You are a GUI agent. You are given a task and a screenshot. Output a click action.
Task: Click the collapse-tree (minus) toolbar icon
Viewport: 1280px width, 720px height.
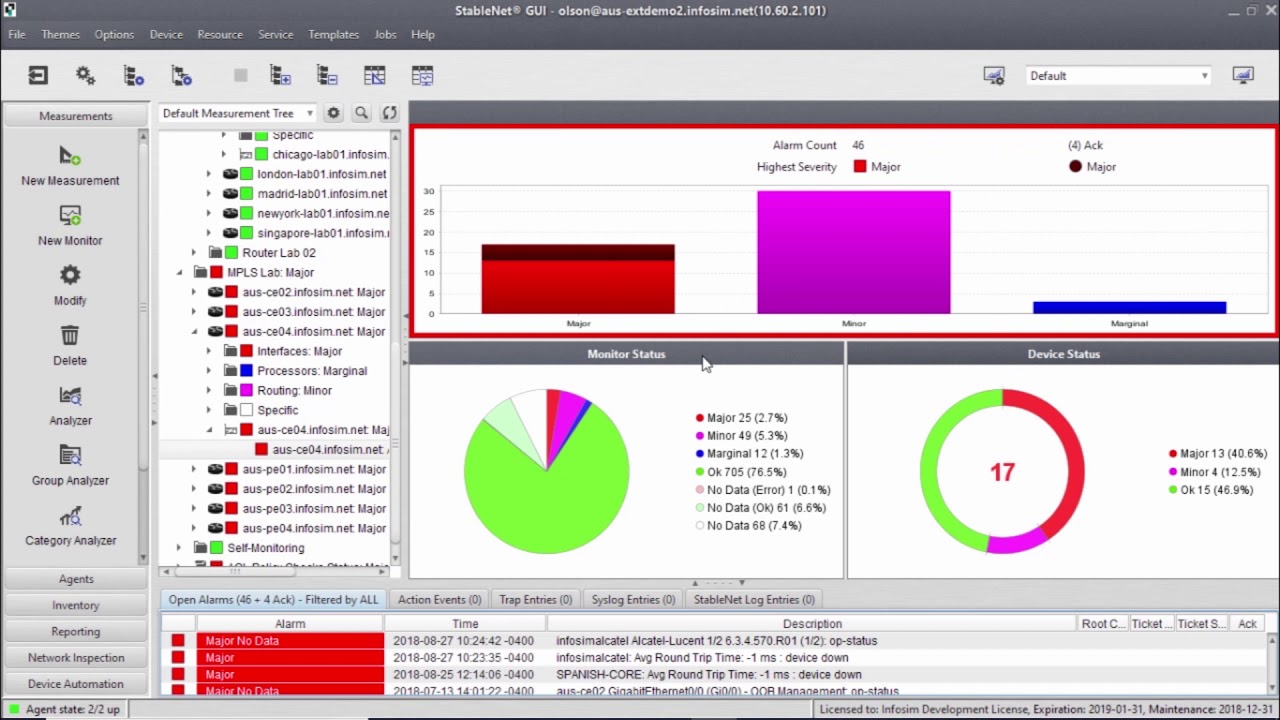[x=326, y=75]
